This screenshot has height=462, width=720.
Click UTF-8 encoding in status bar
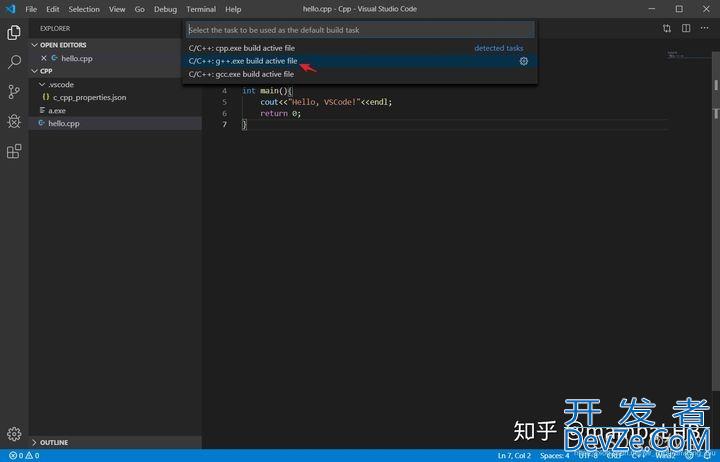[x=588, y=456]
